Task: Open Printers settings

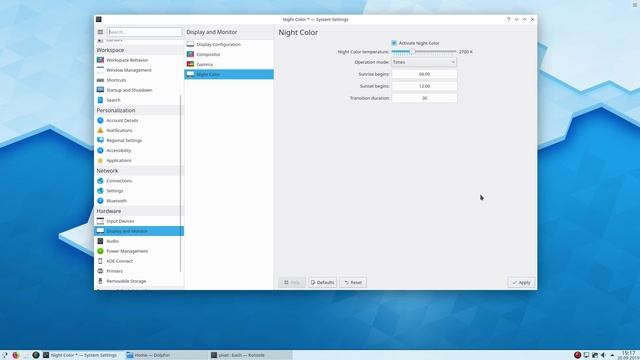Action: coord(139,271)
